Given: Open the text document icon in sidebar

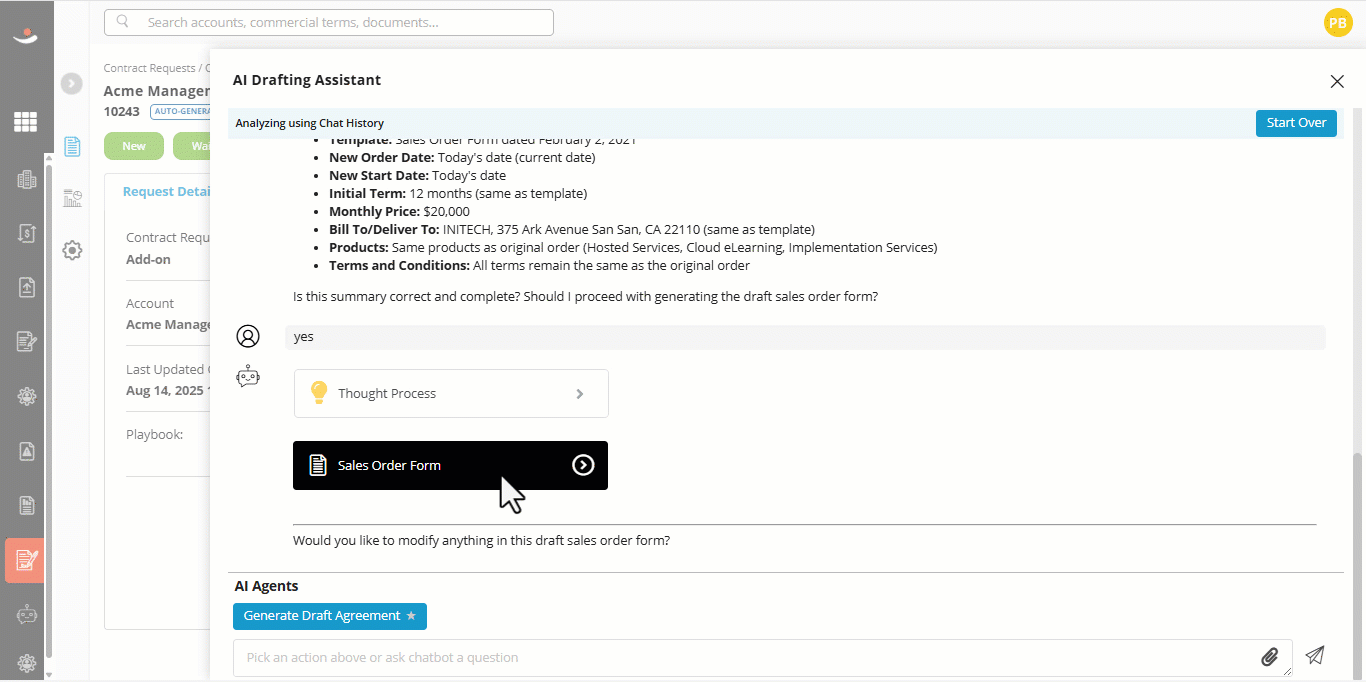Looking at the screenshot, I should point(26,505).
